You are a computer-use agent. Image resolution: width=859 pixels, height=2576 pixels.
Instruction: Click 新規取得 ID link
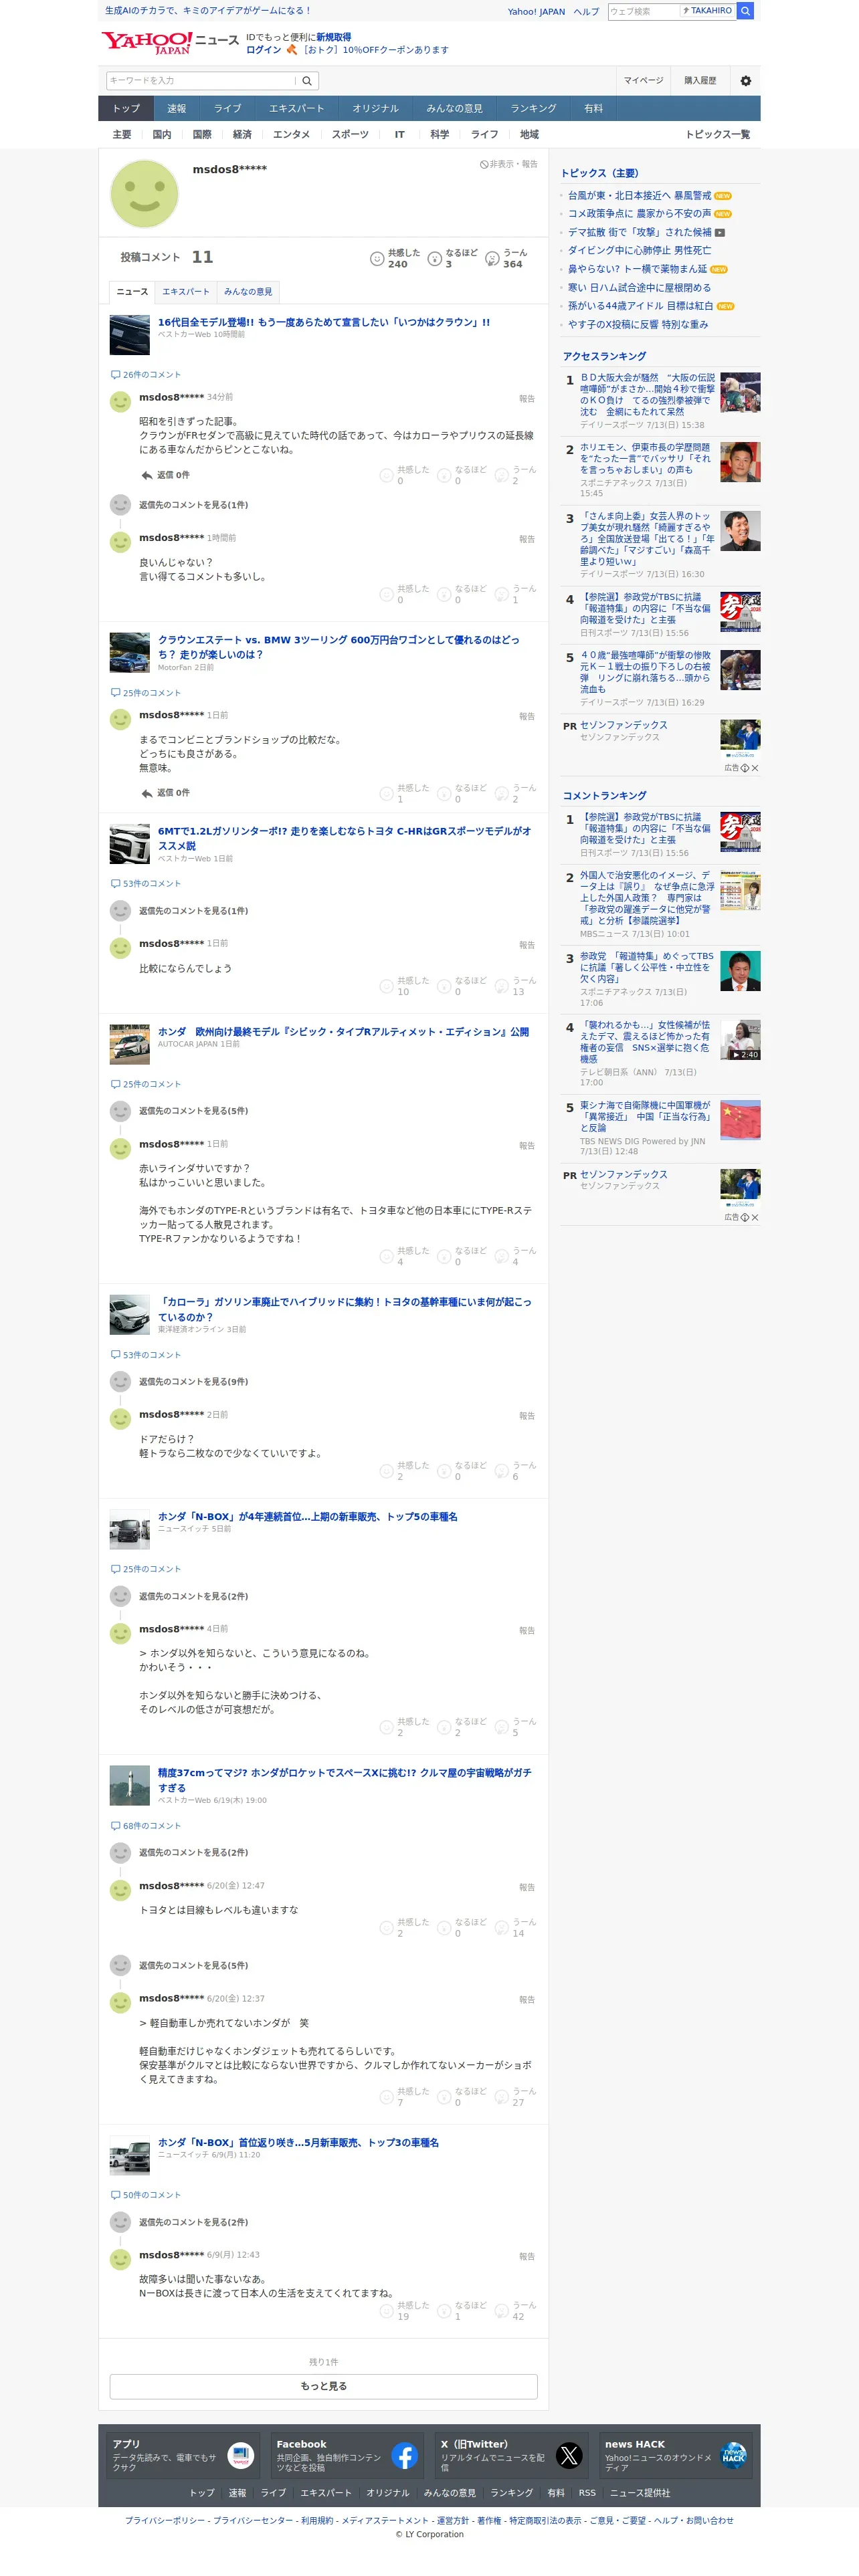pos(334,37)
